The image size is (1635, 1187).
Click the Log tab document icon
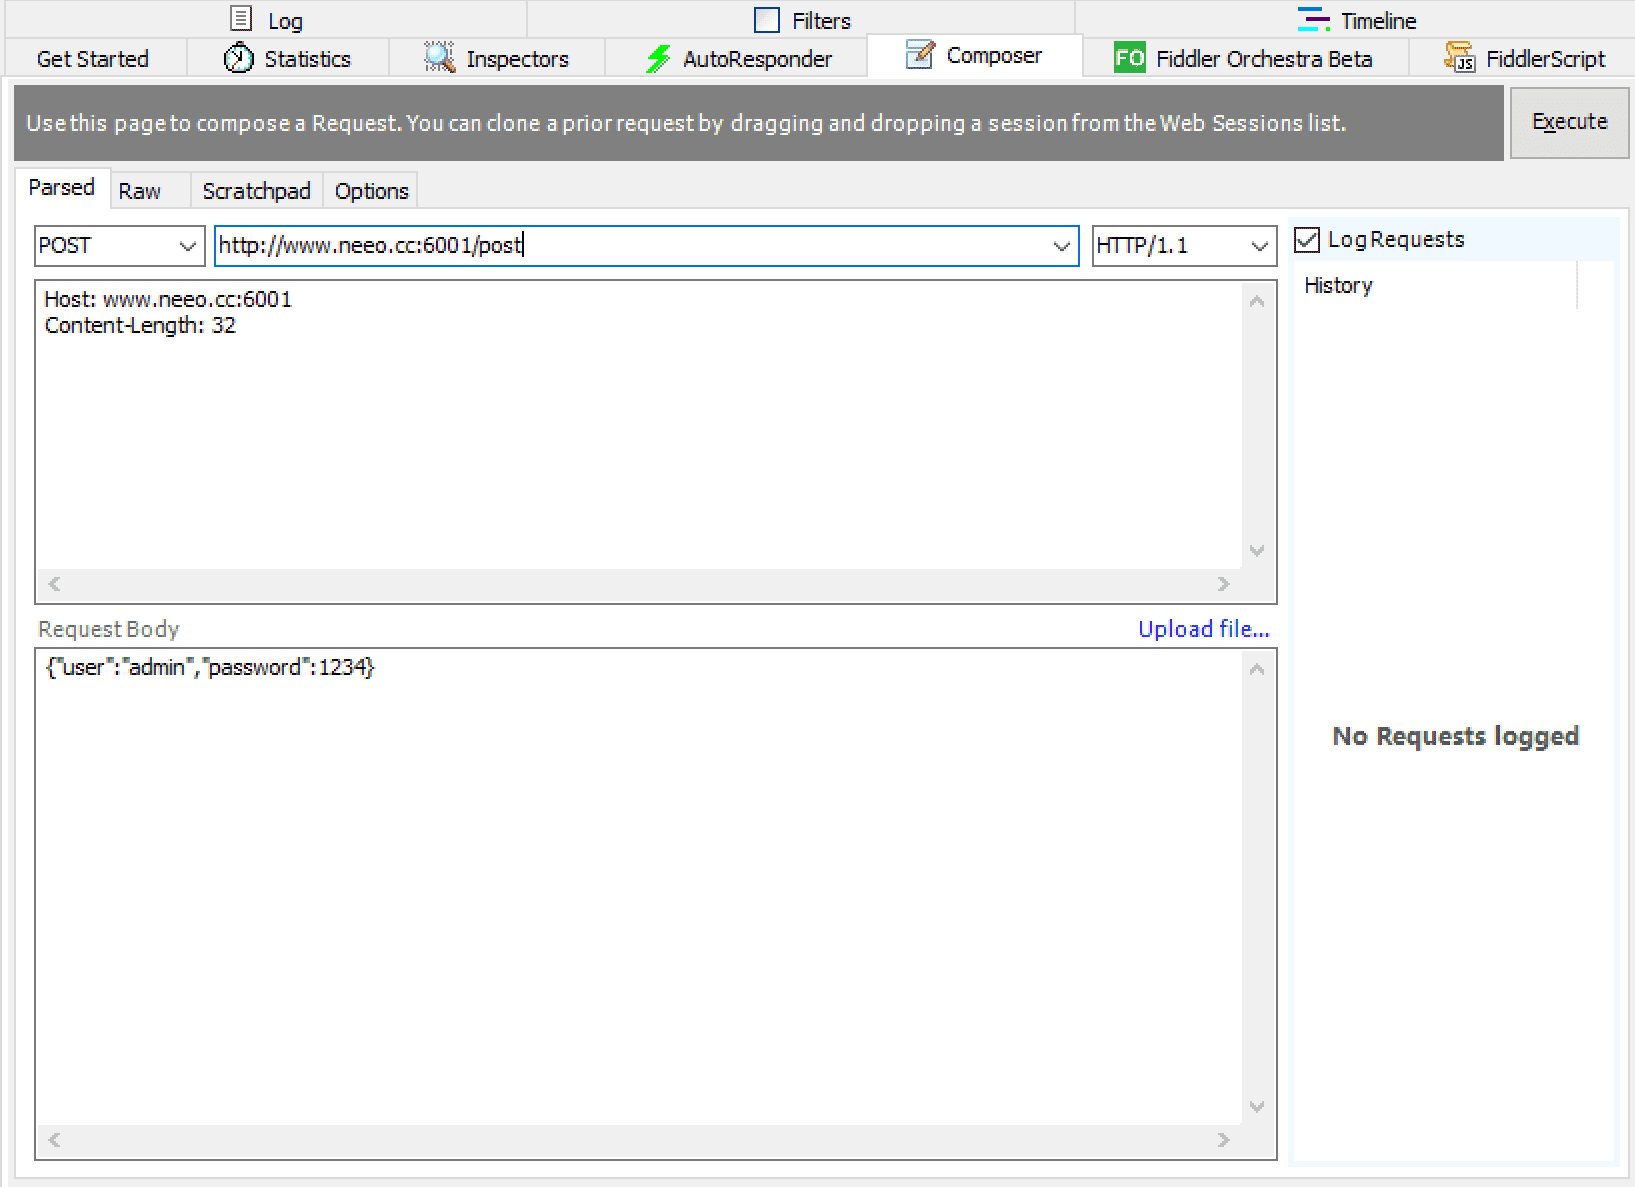(x=241, y=19)
